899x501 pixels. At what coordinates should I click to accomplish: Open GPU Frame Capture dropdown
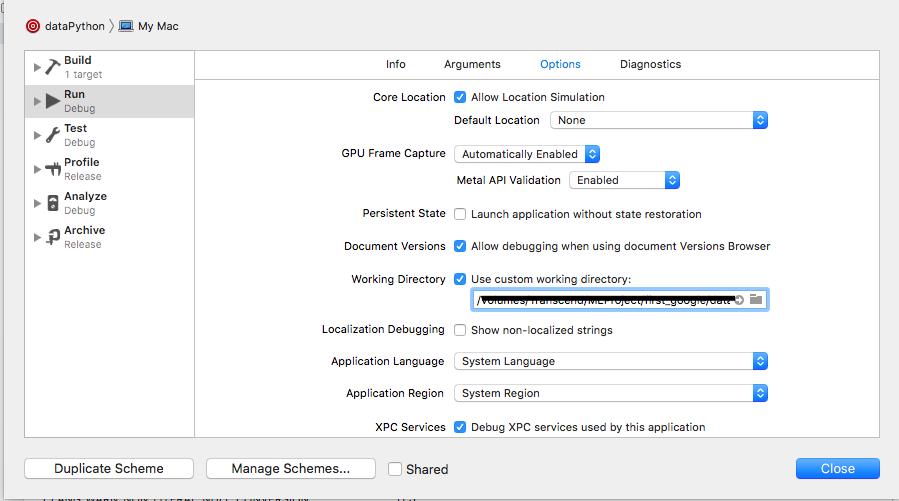(527, 154)
